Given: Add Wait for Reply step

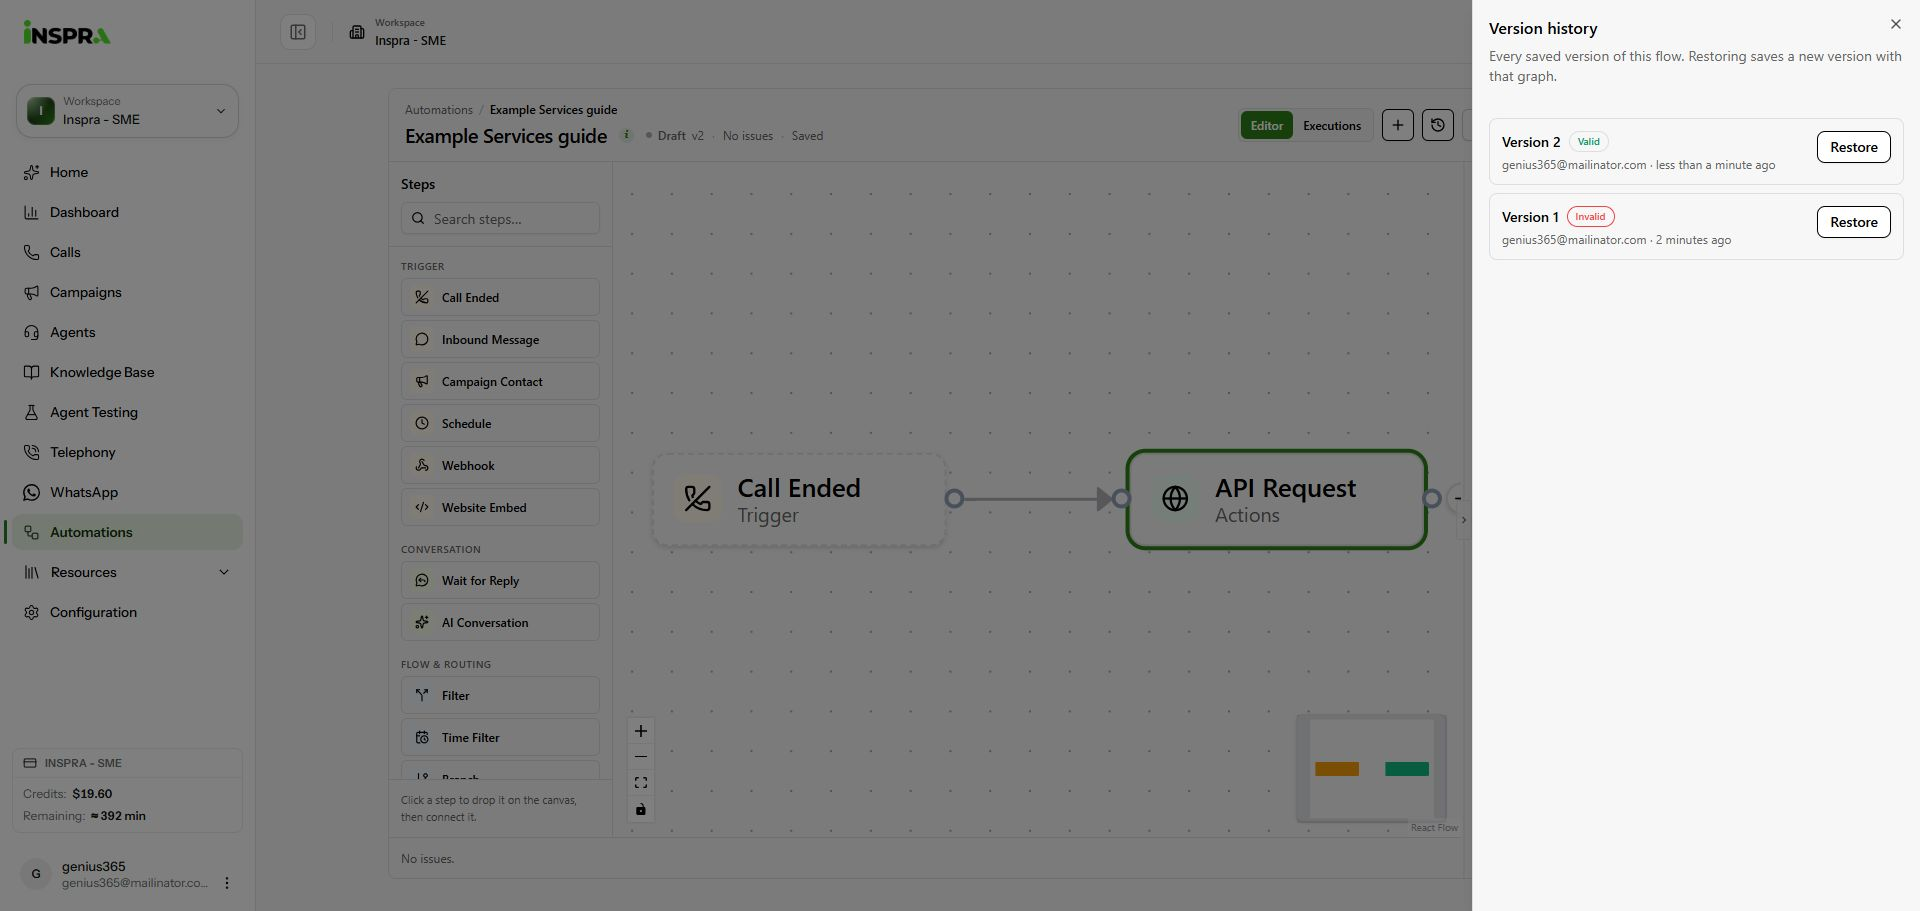Looking at the screenshot, I should pyautogui.click(x=500, y=580).
